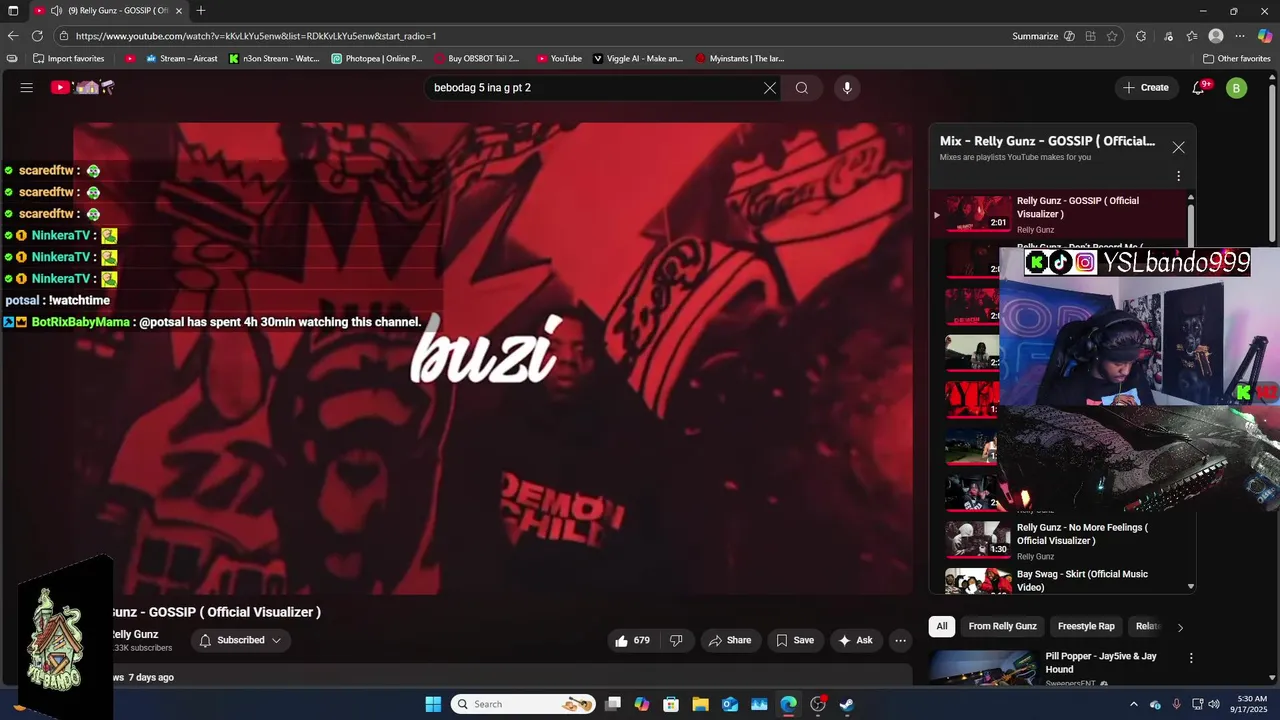
Task: Open the Pill Popper video thumbnail
Action: (x=982, y=668)
